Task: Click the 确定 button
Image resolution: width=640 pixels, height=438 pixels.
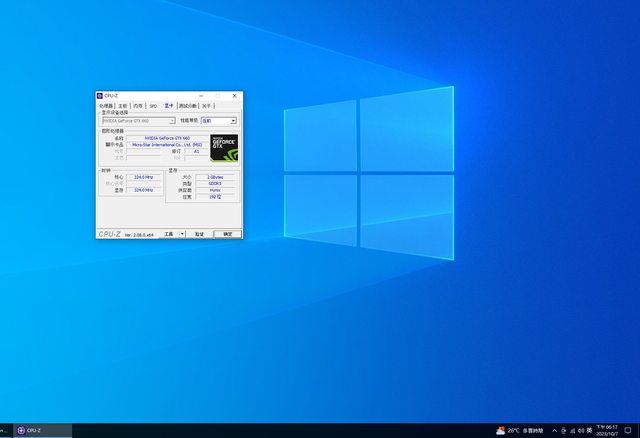Action: (227, 233)
